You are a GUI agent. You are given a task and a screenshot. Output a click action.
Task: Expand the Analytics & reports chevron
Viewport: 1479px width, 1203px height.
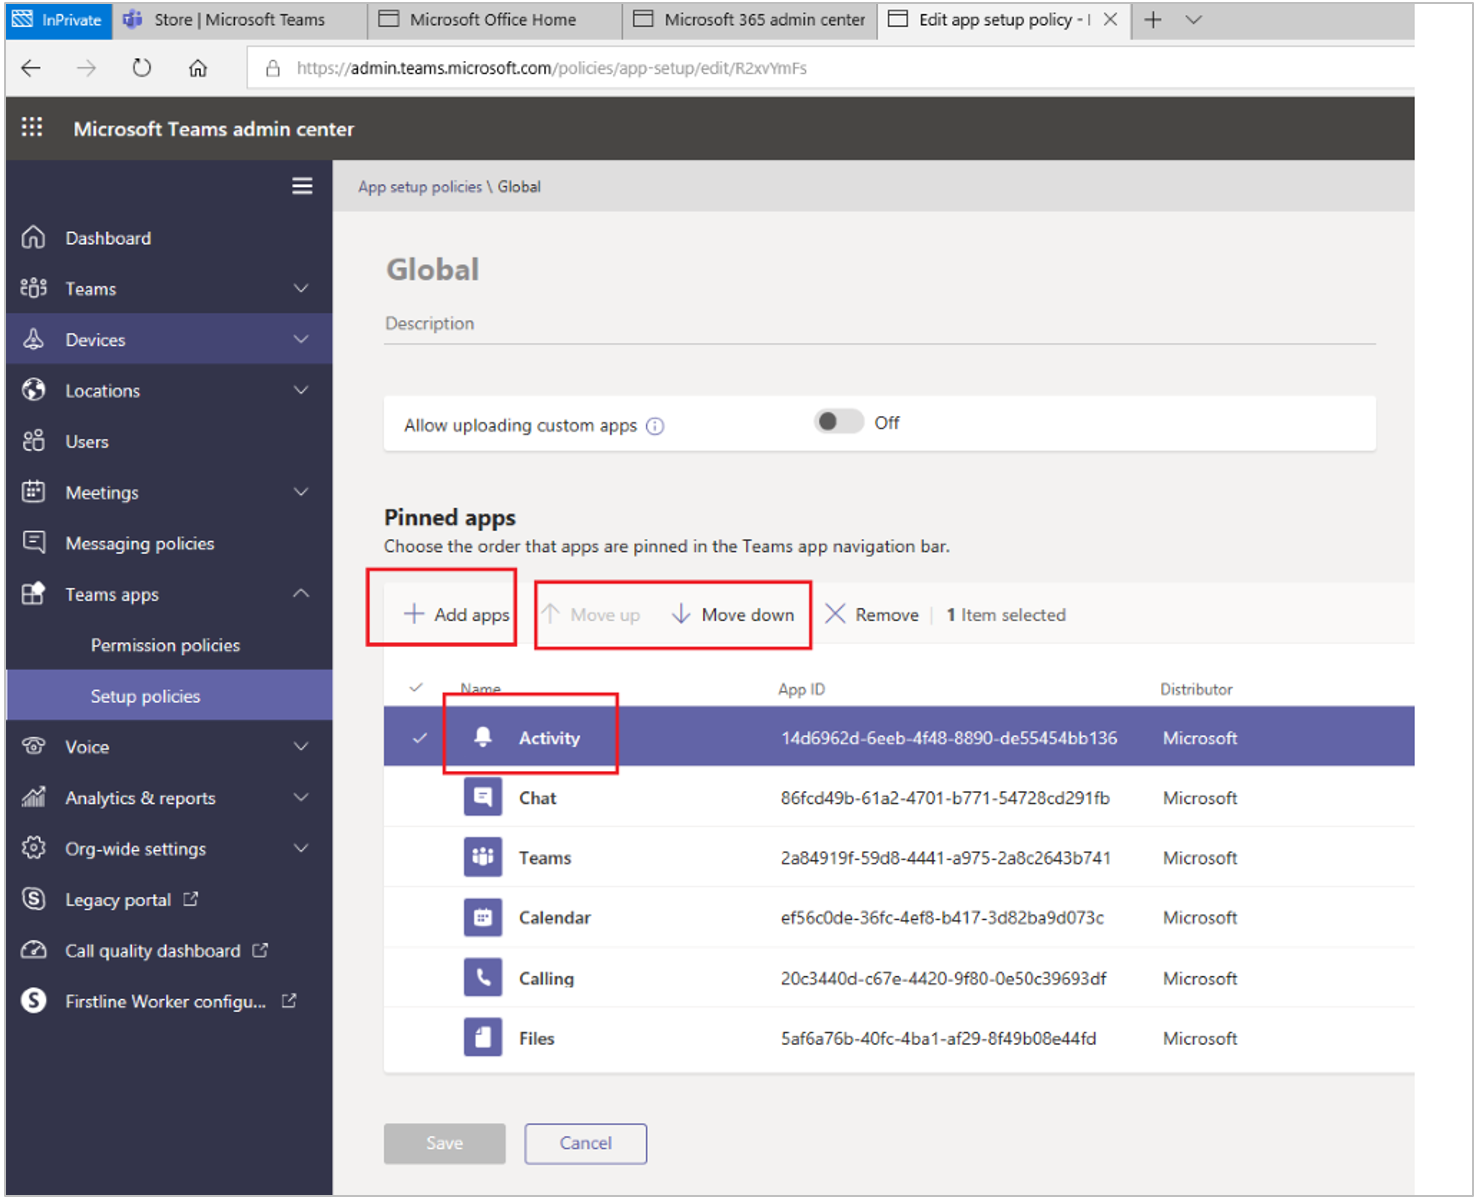click(x=301, y=797)
